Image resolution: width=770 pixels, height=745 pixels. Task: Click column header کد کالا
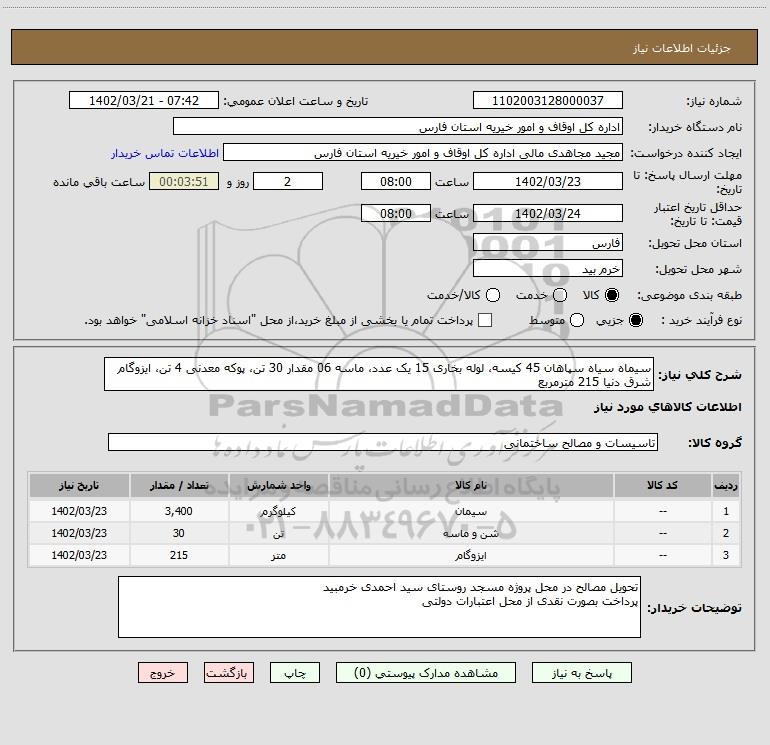pyautogui.click(x=662, y=486)
